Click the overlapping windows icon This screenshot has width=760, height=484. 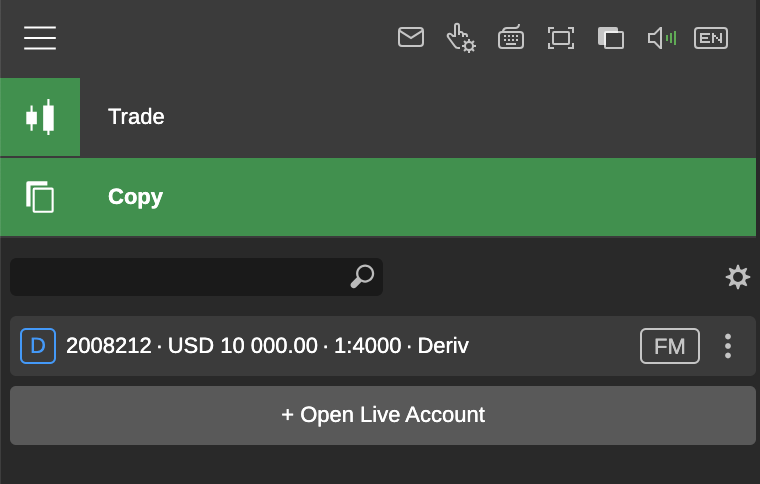coord(610,38)
